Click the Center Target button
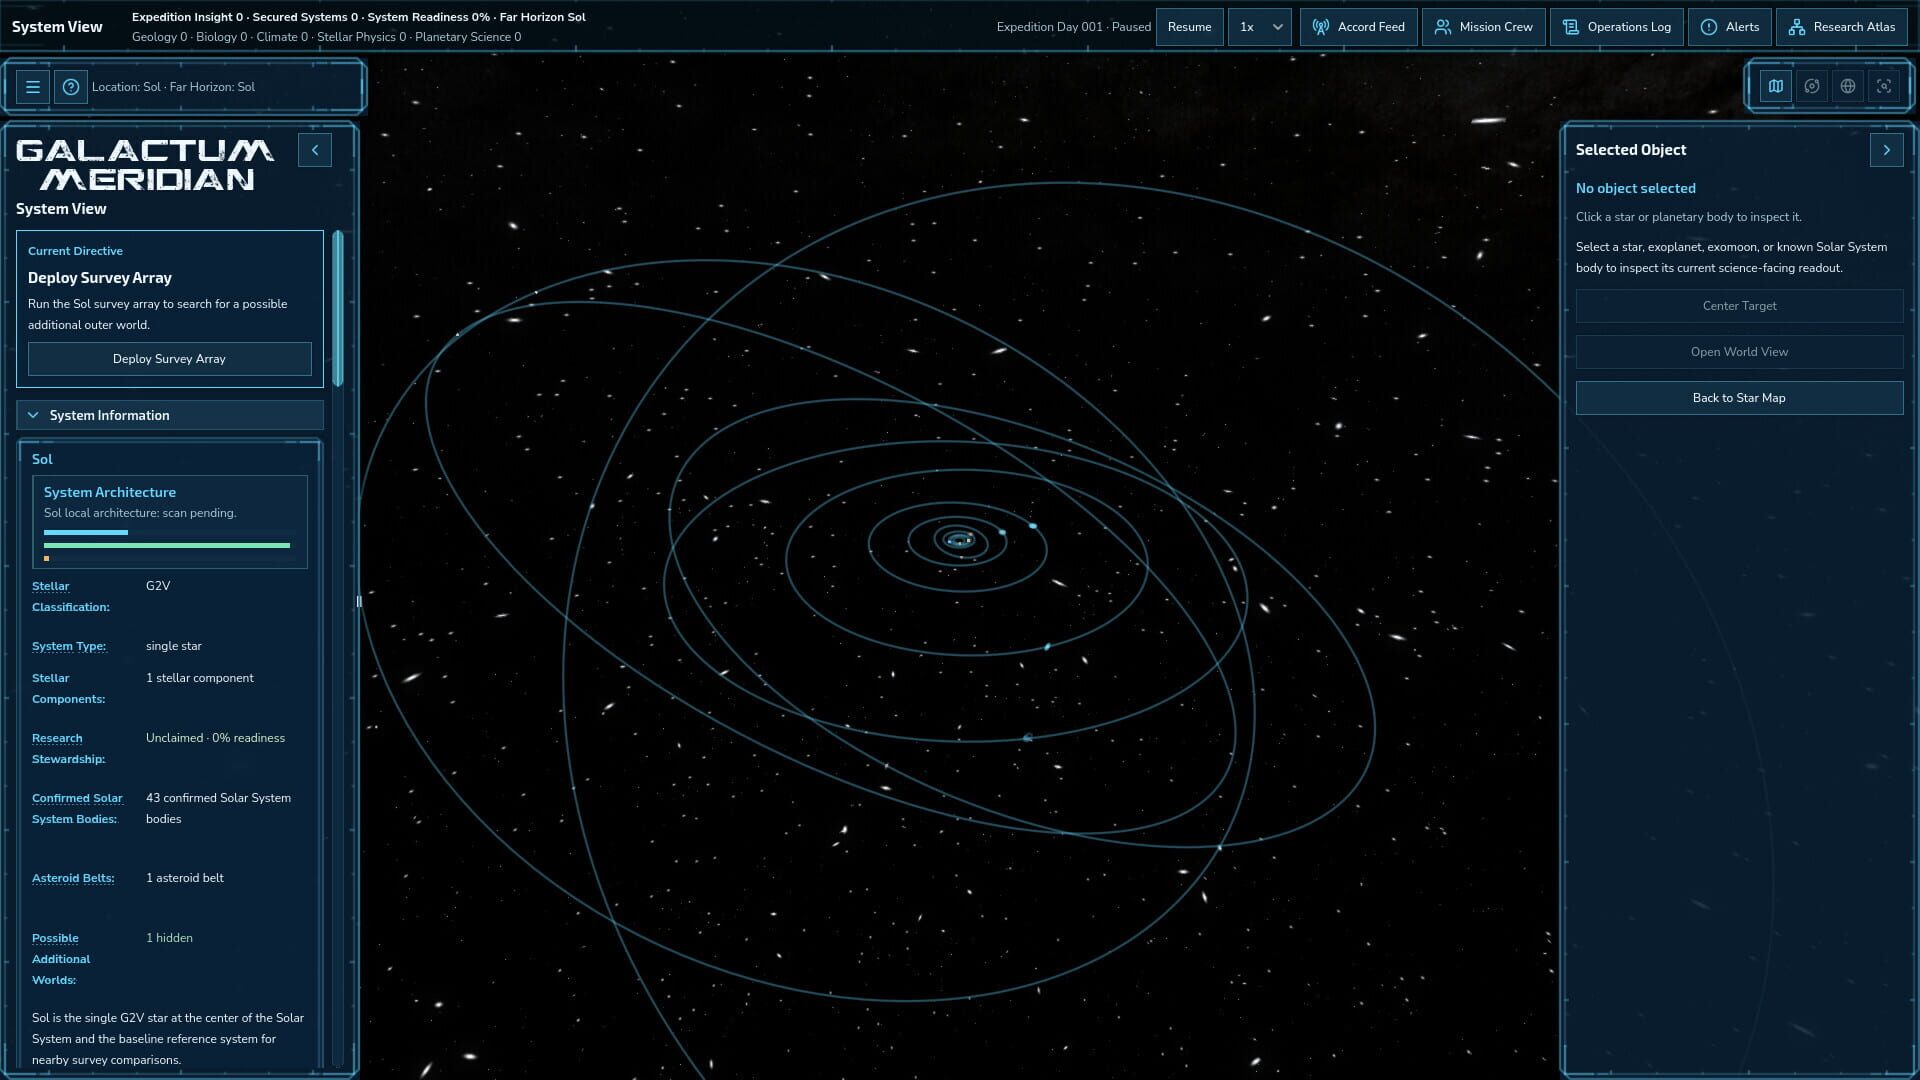This screenshot has height=1080, width=1920. [x=1740, y=306]
